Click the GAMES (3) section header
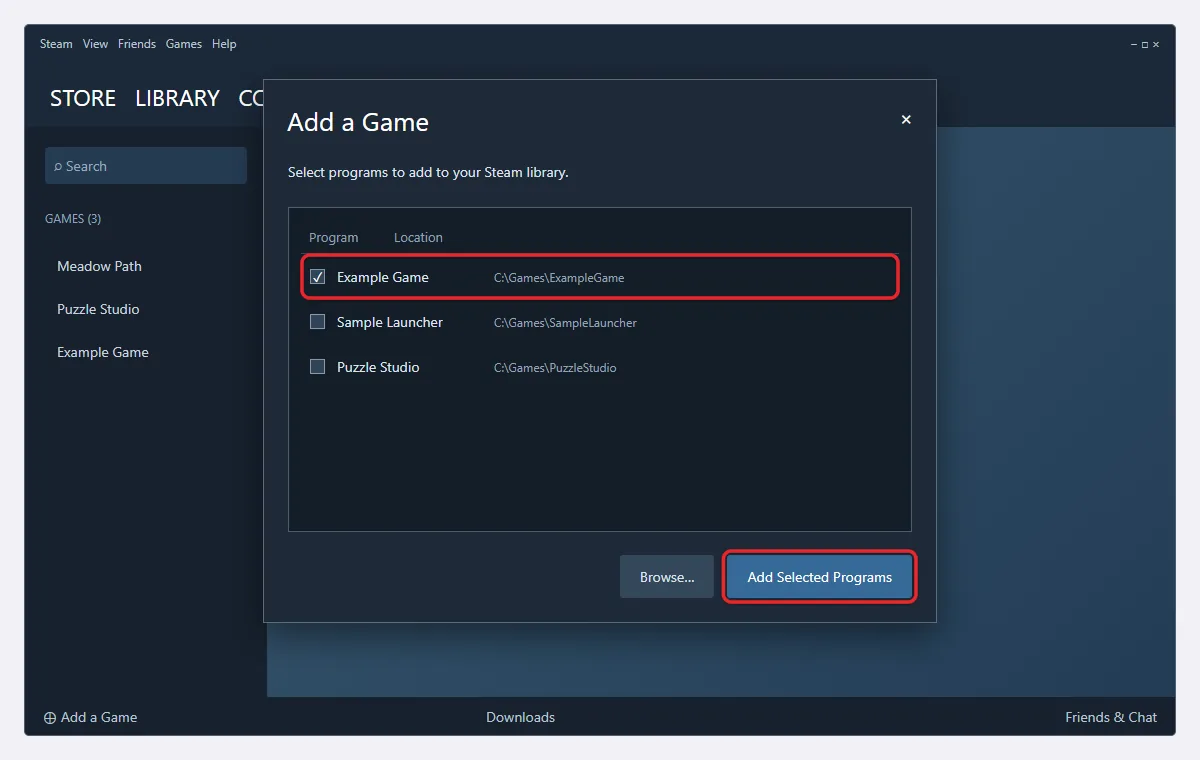 tap(73, 218)
